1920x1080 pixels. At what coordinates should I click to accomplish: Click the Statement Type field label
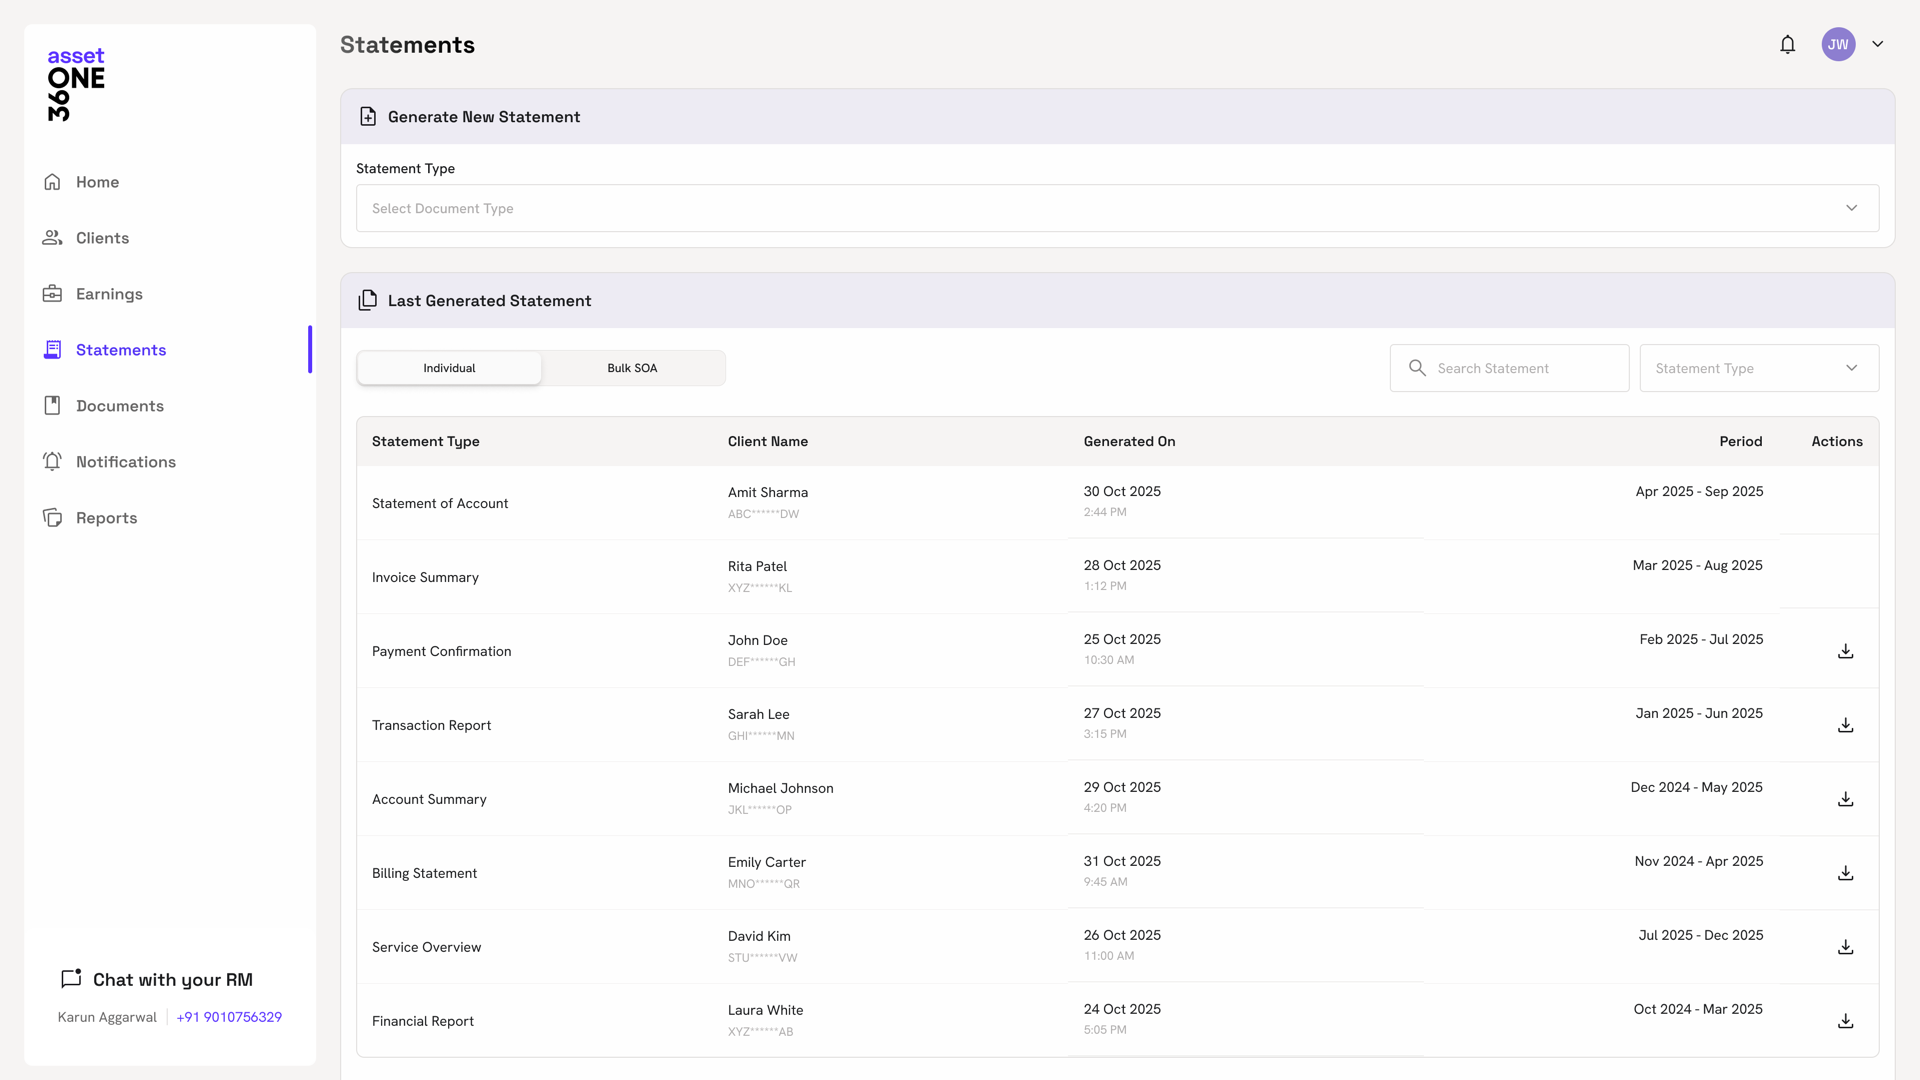pyautogui.click(x=405, y=168)
